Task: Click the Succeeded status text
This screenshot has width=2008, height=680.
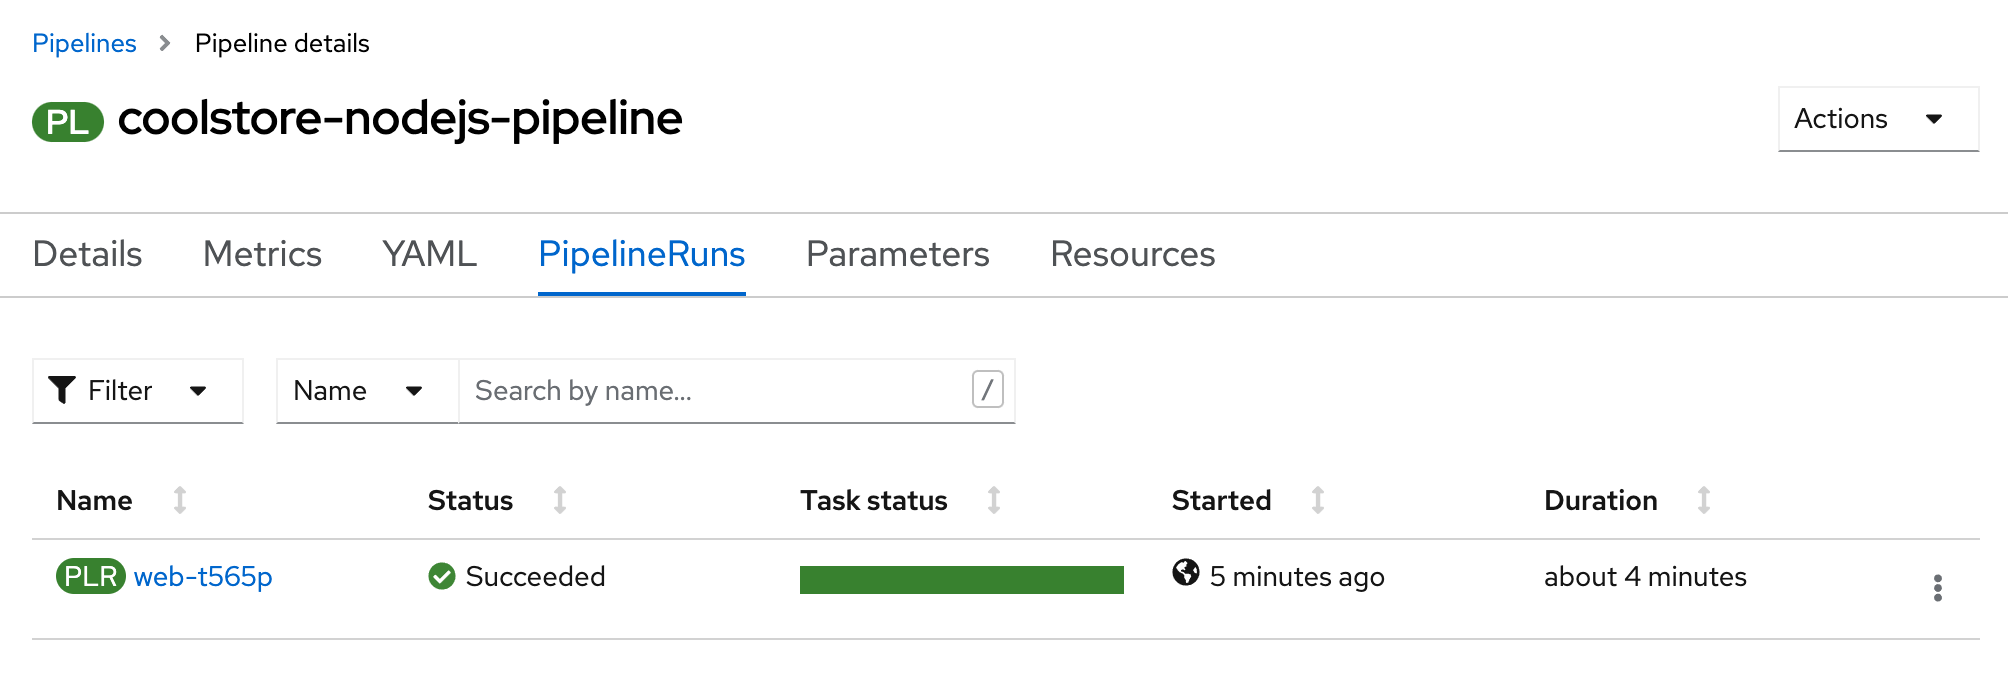Action: point(535,576)
